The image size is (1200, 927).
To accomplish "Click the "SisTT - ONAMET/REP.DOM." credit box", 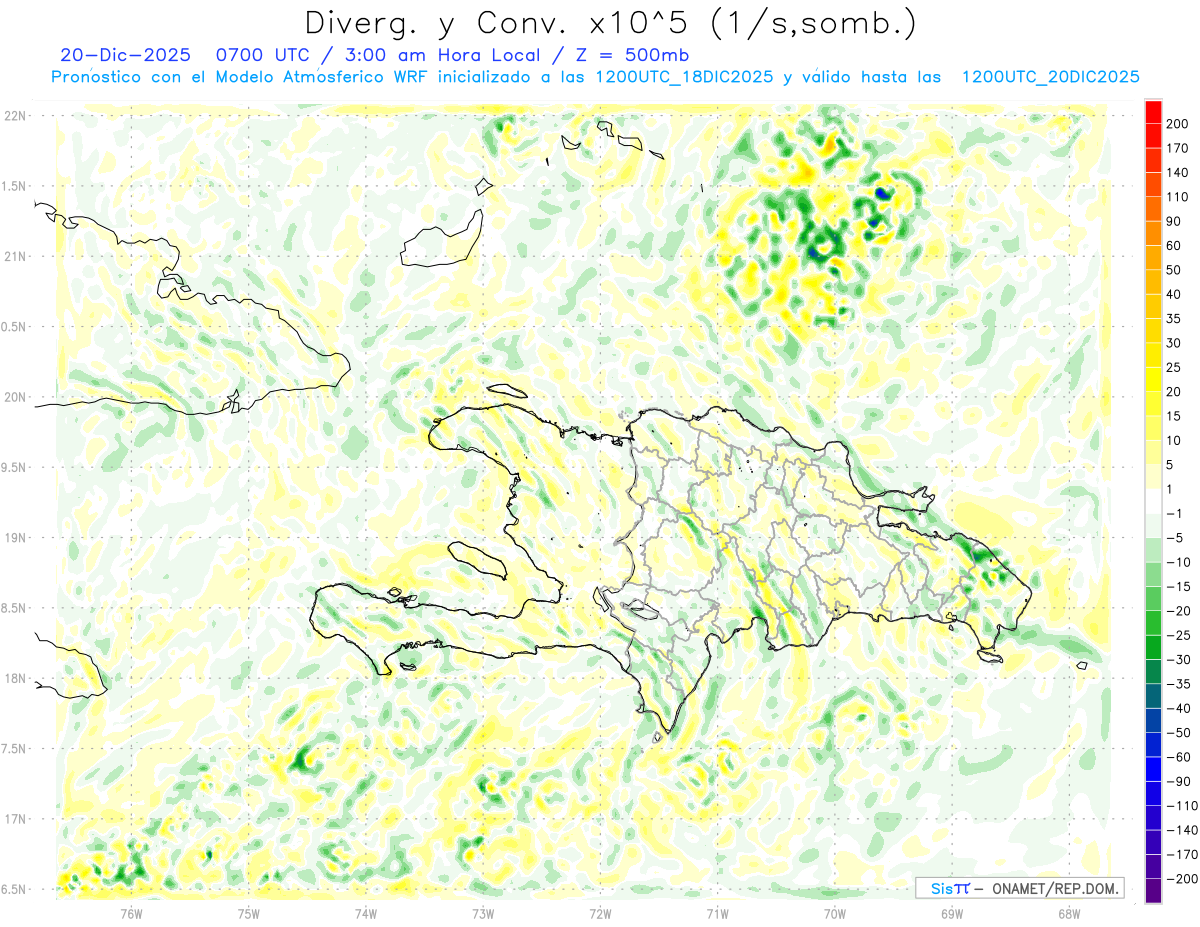I will click(x=1019, y=888).
